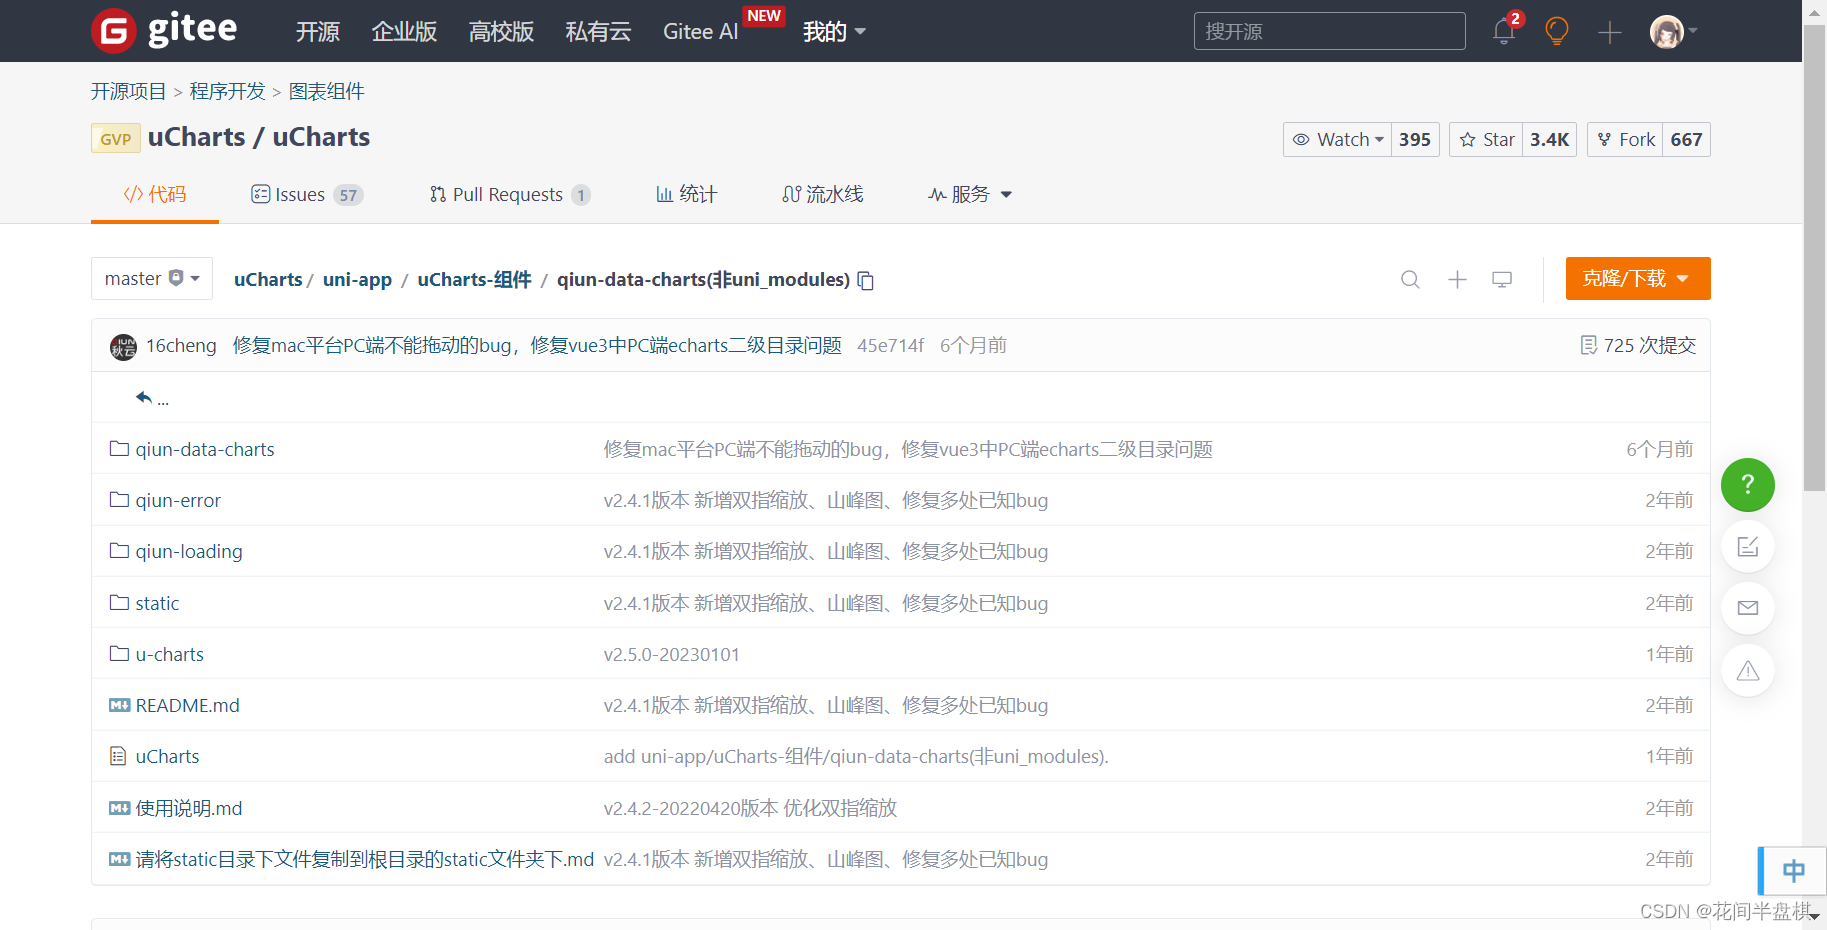The height and width of the screenshot is (930, 1827).
Task: Click 16cheng author name
Action: coord(181,345)
